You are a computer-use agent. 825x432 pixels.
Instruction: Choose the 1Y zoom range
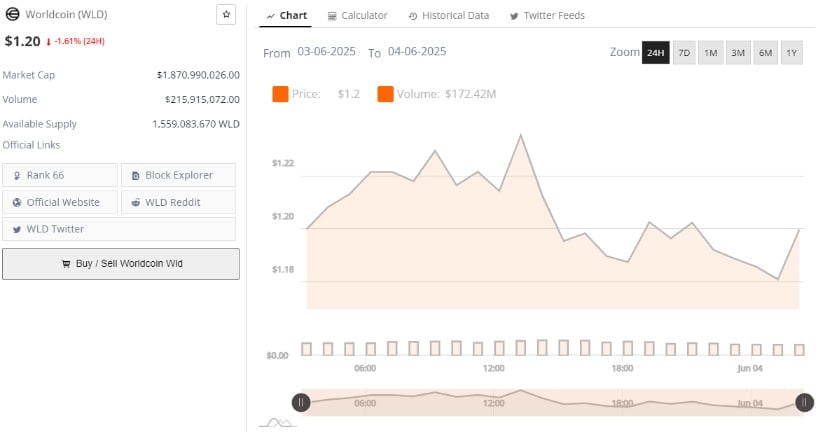tap(792, 53)
